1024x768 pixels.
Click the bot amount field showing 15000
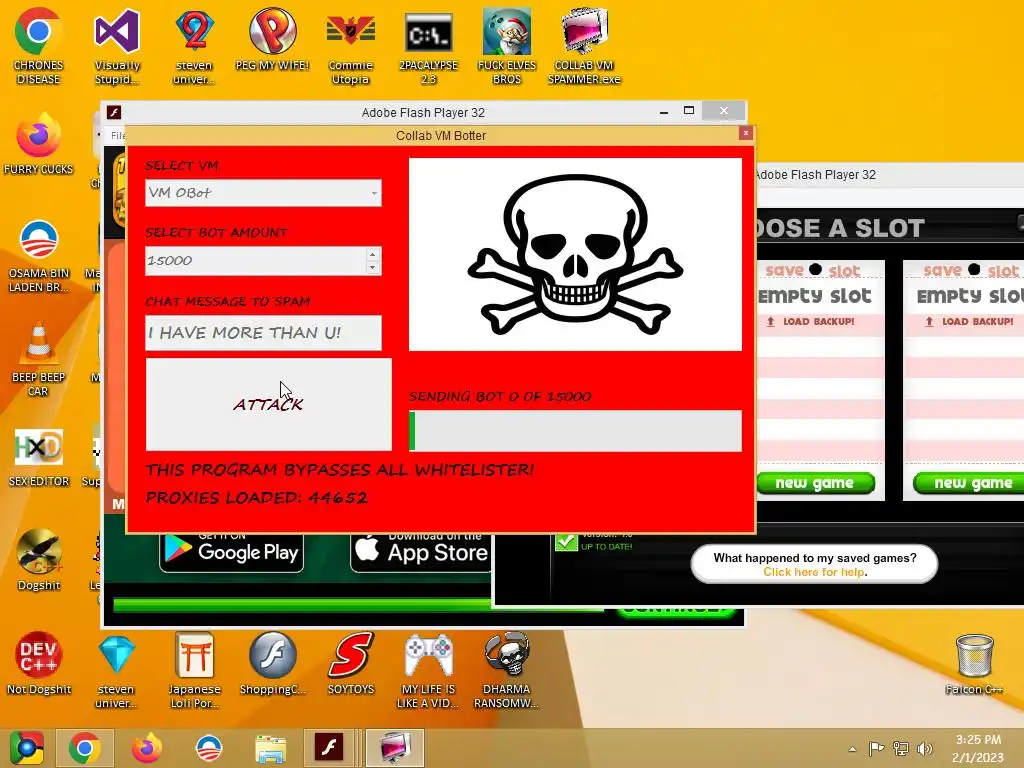(x=255, y=261)
